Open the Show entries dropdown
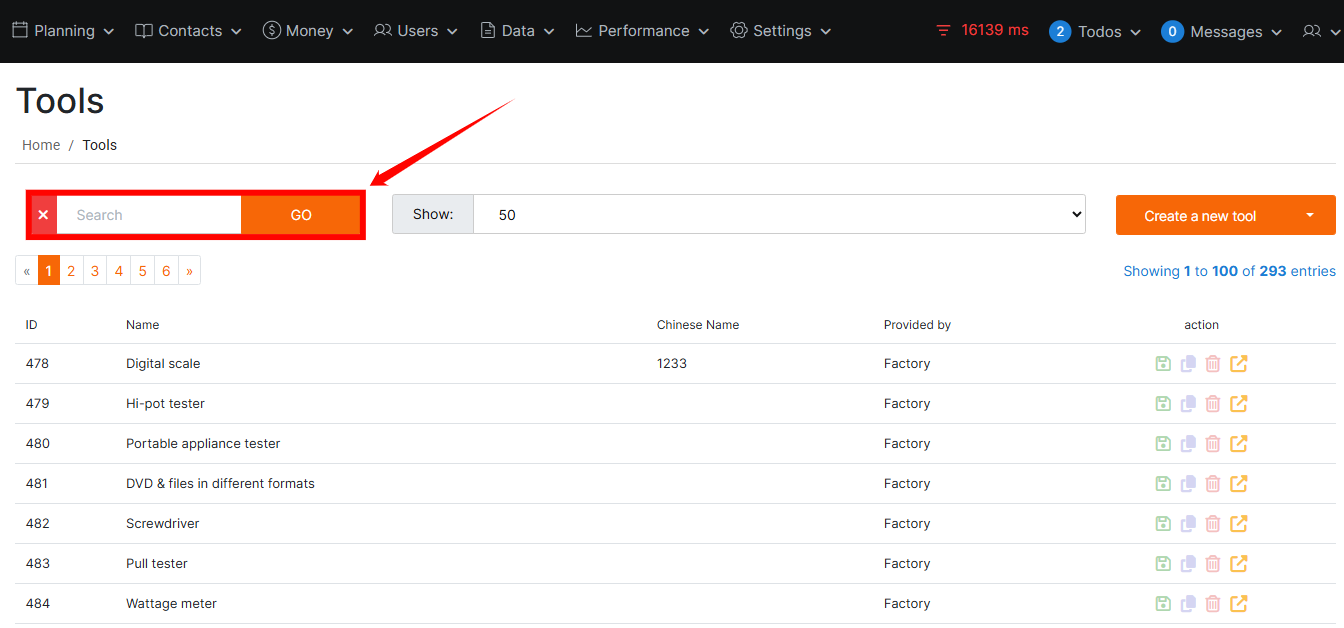 pyautogui.click(x=778, y=215)
